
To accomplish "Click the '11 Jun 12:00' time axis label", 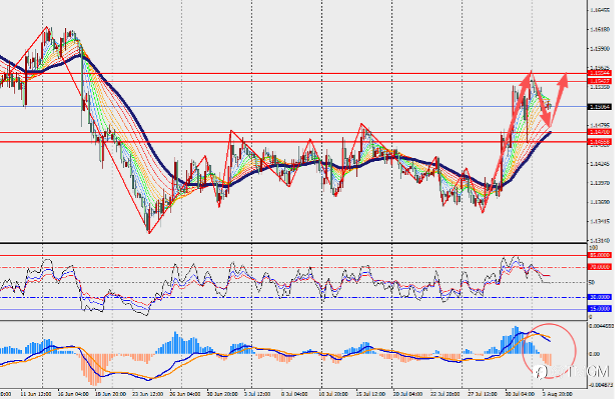I will click(x=35, y=393).
